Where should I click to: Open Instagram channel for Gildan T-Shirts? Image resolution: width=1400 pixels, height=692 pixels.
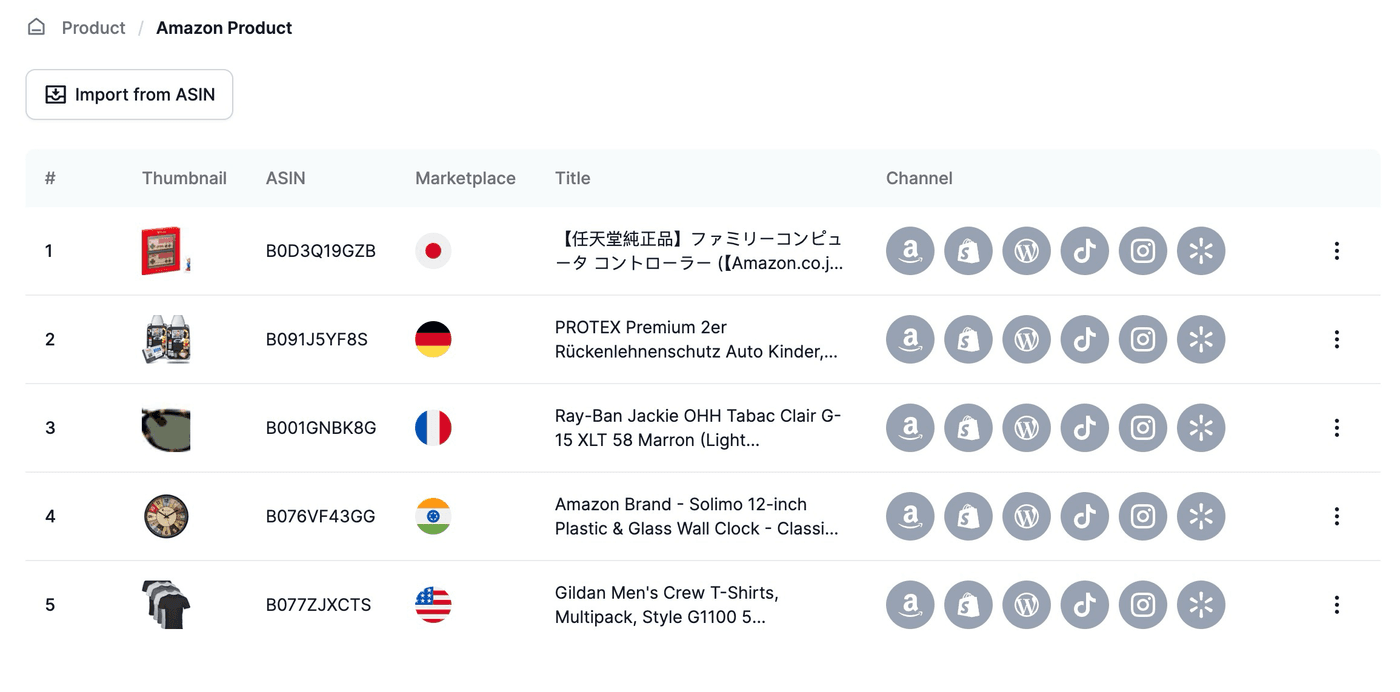(x=1143, y=604)
